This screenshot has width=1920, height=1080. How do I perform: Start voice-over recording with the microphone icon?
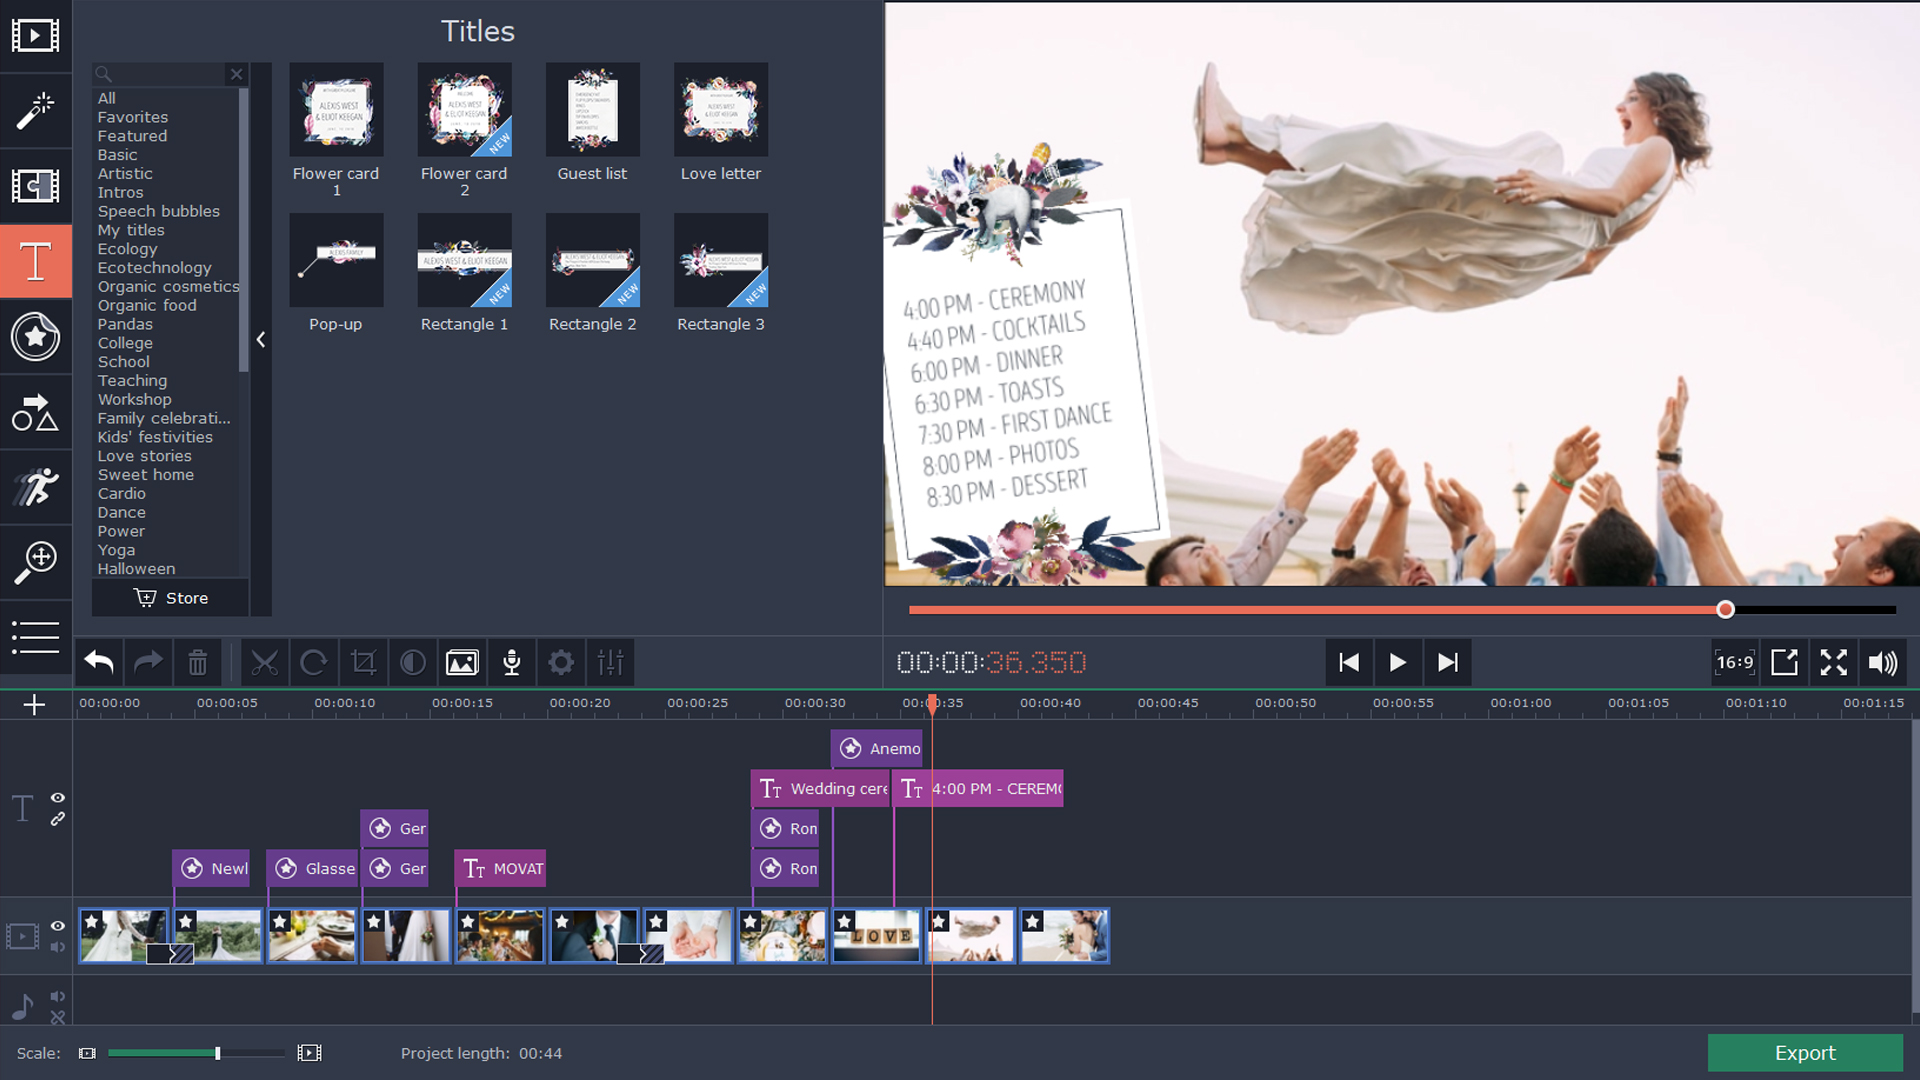click(x=511, y=662)
